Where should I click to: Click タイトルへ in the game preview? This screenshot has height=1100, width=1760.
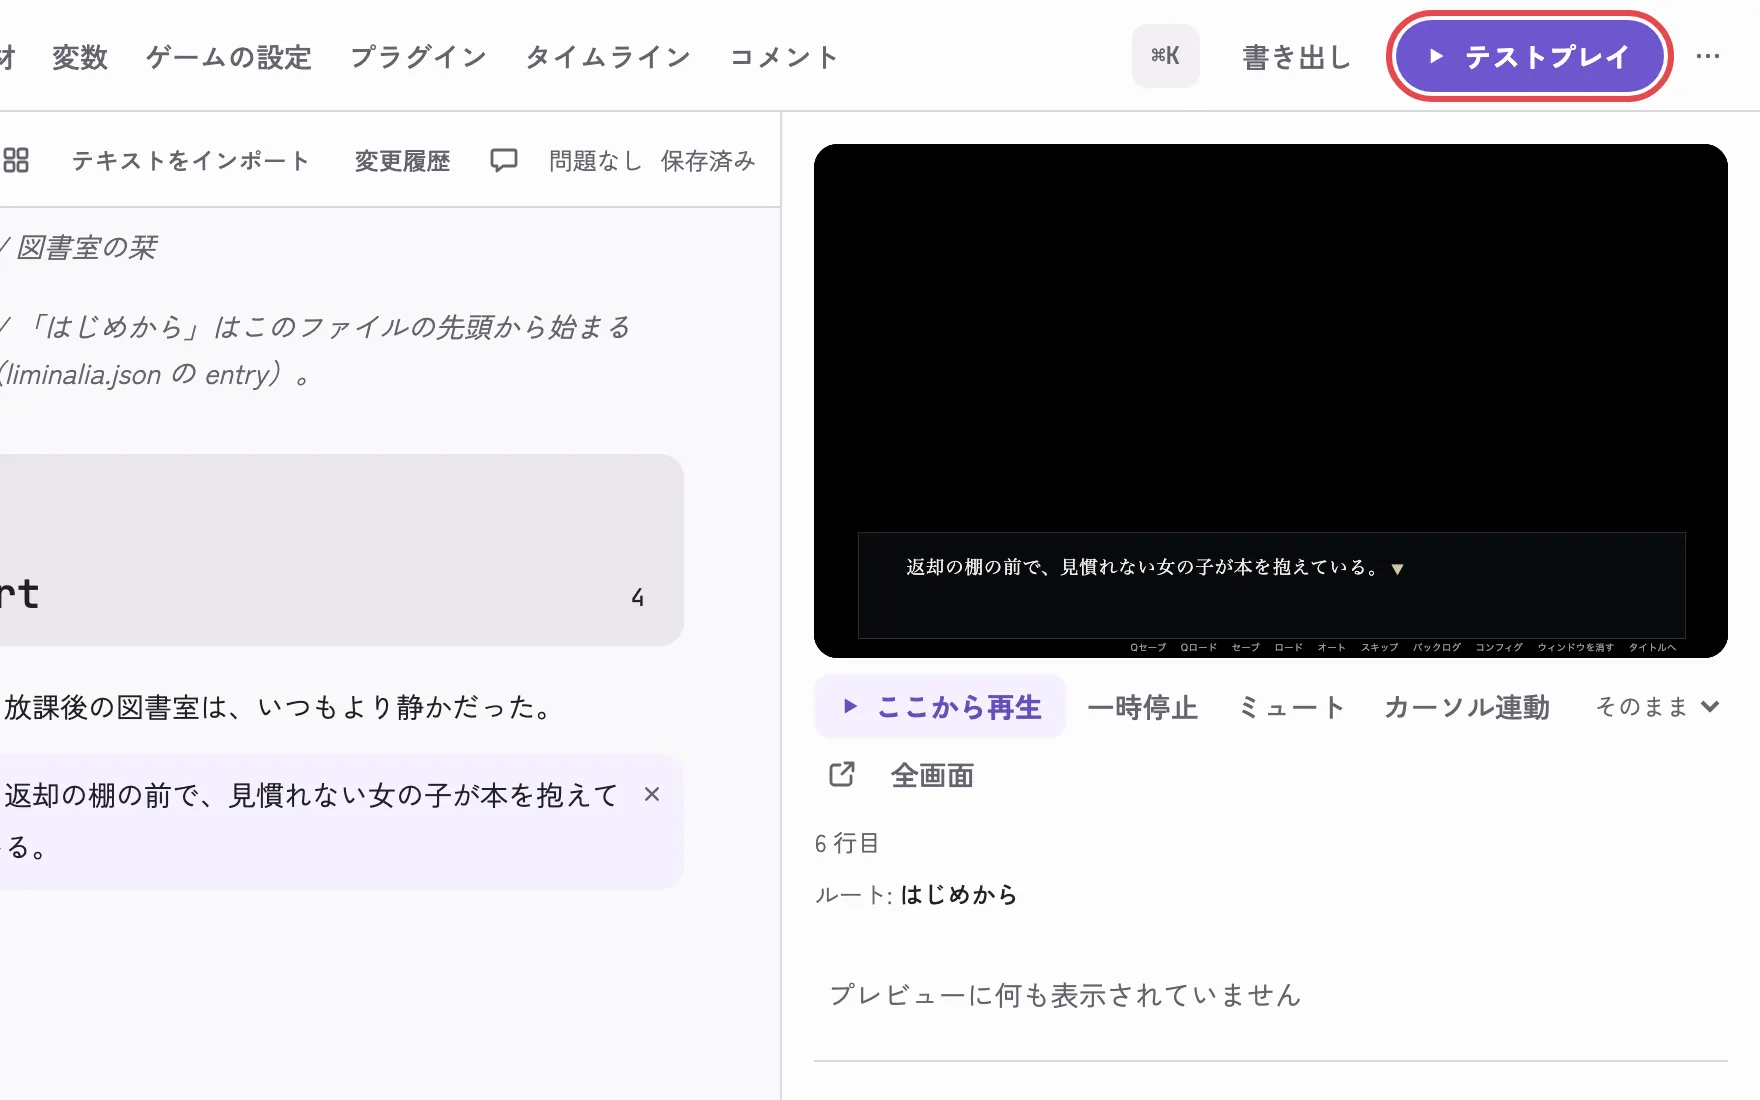click(x=1653, y=647)
